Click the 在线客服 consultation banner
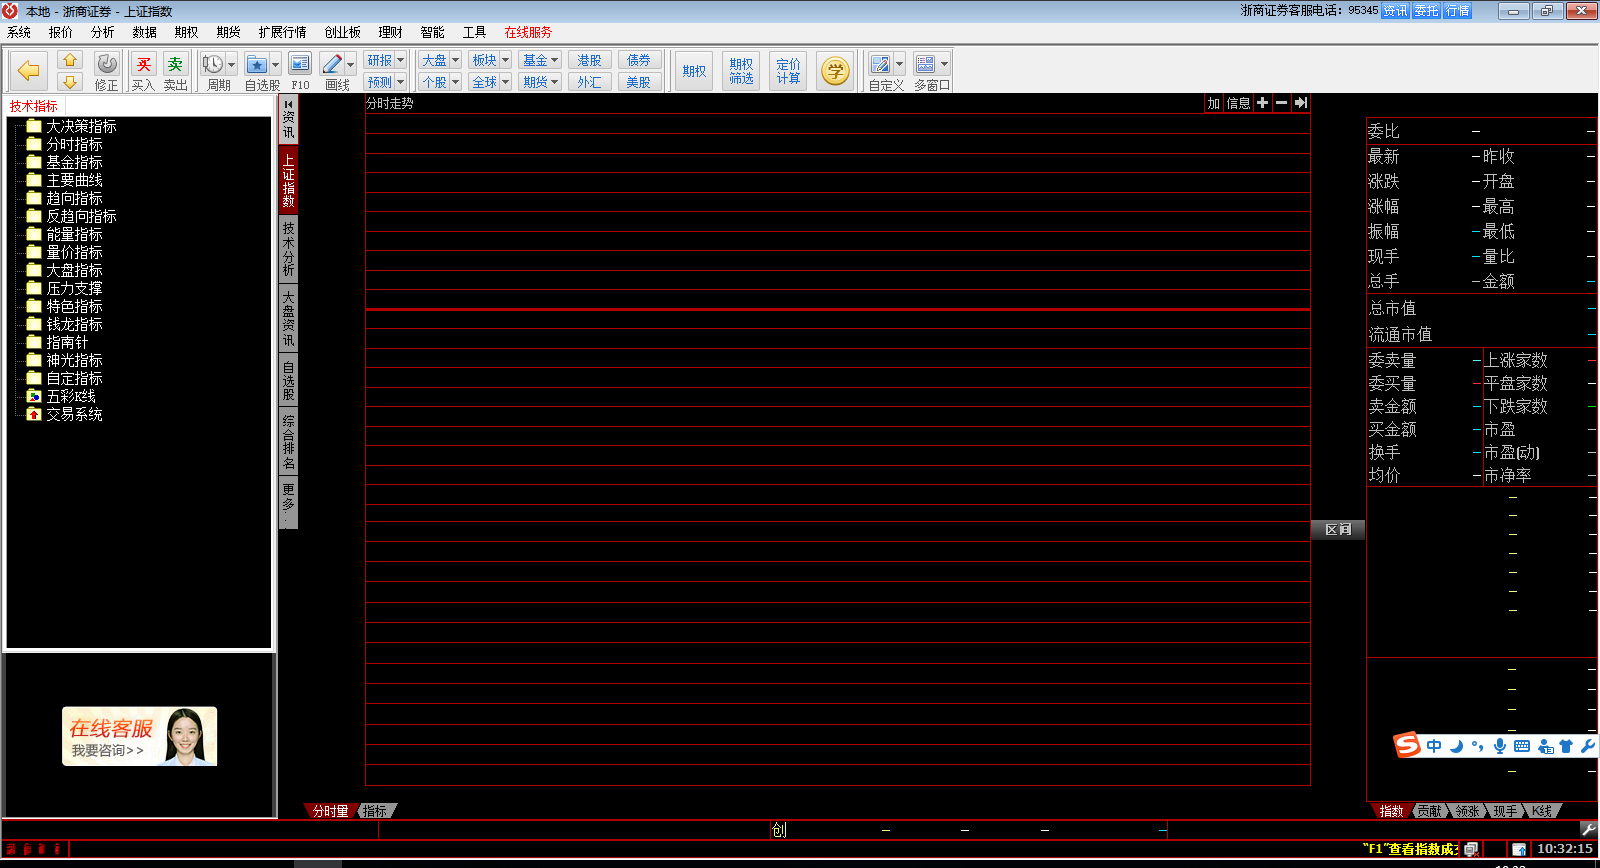The height and width of the screenshot is (868, 1600). point(139,737)
